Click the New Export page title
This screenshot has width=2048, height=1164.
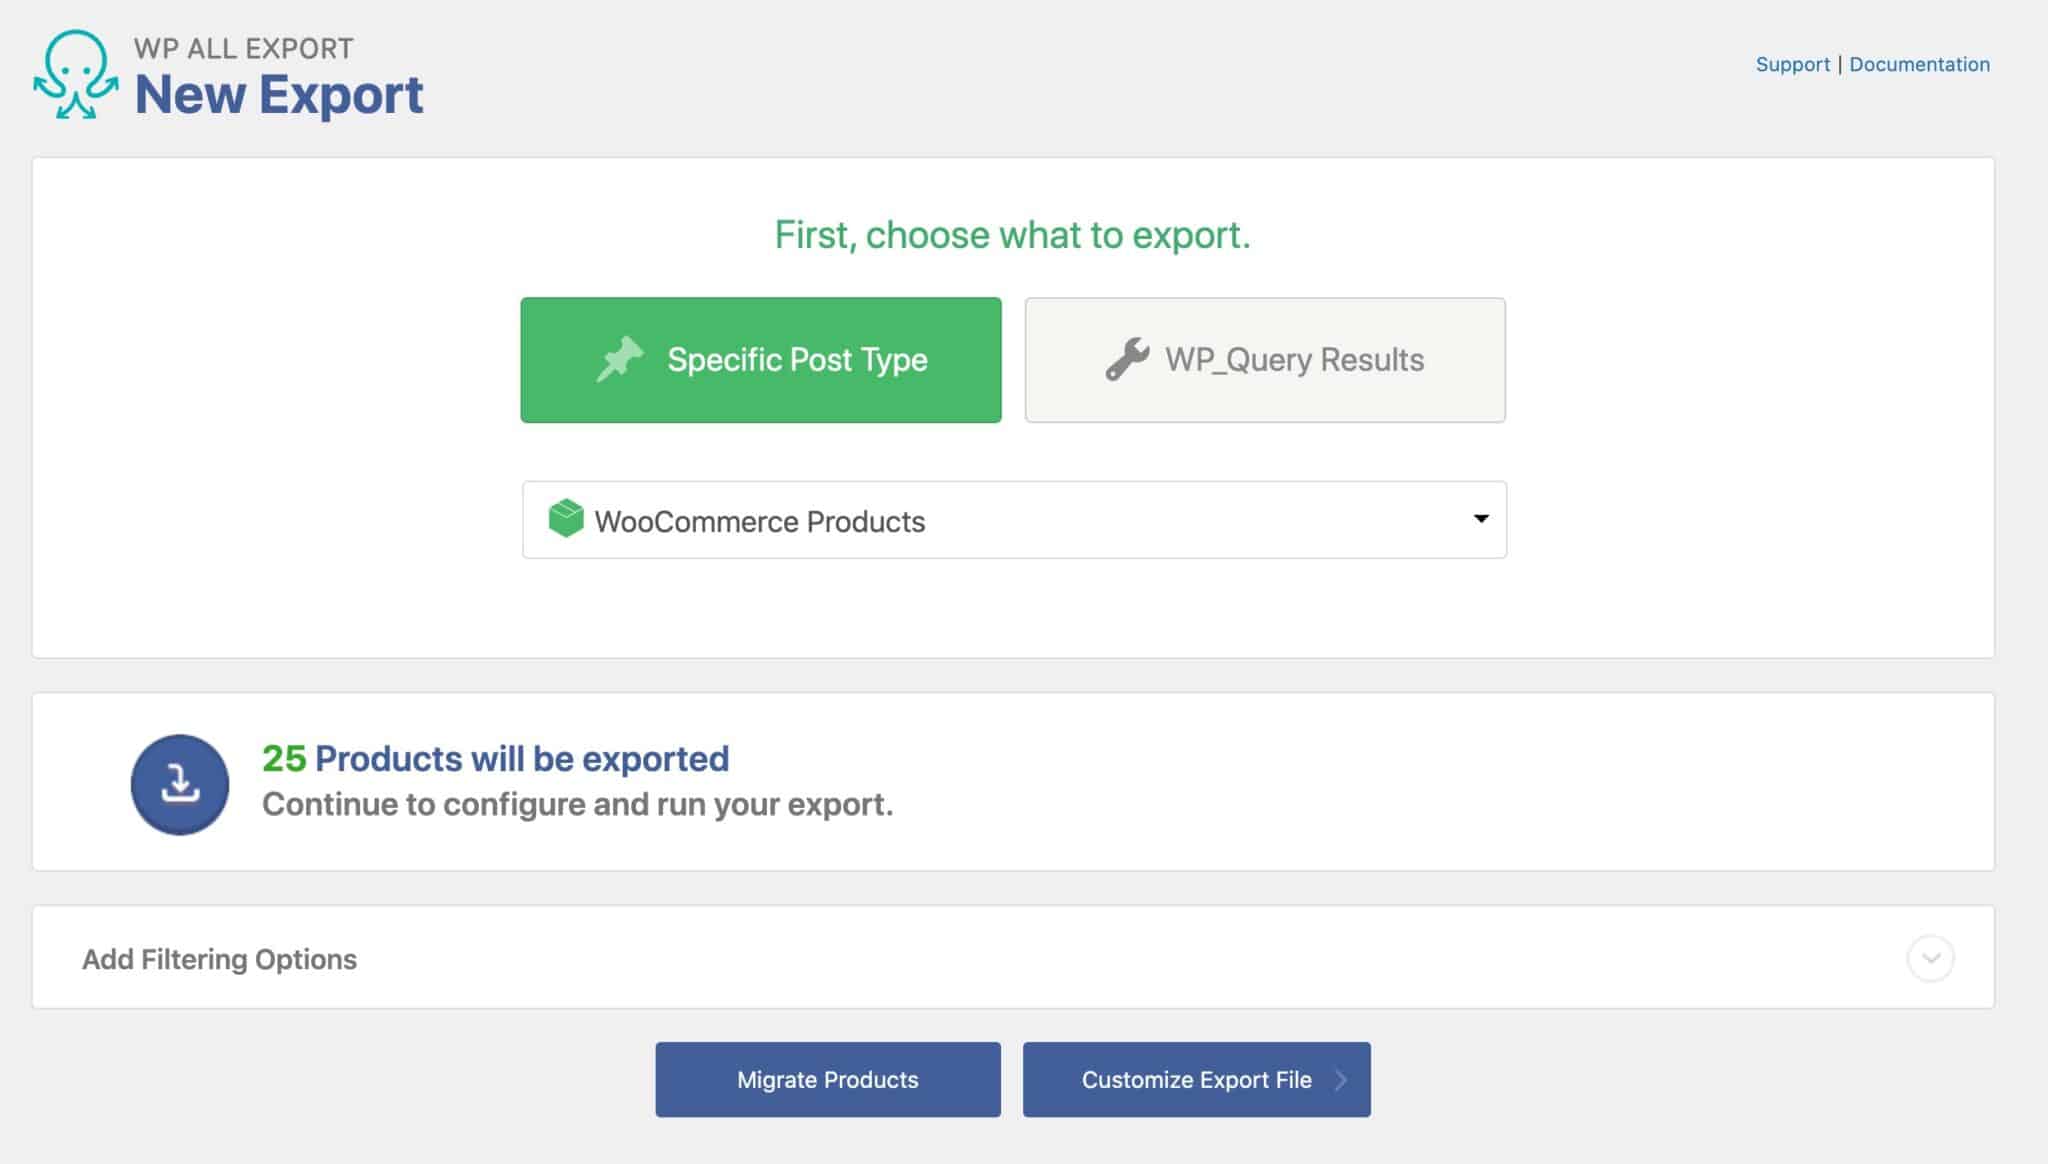coord(279,95)
